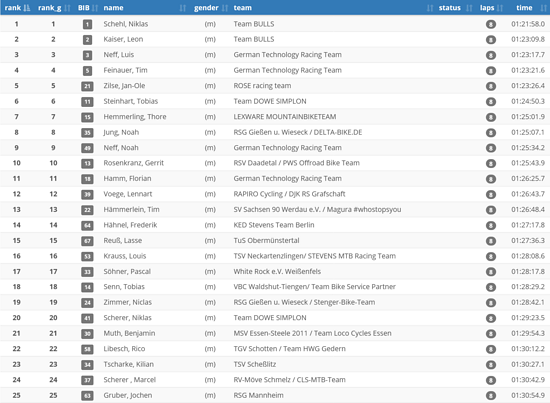Sort table by rank column header
Screen dimensions: 550x403
(17, 8)
